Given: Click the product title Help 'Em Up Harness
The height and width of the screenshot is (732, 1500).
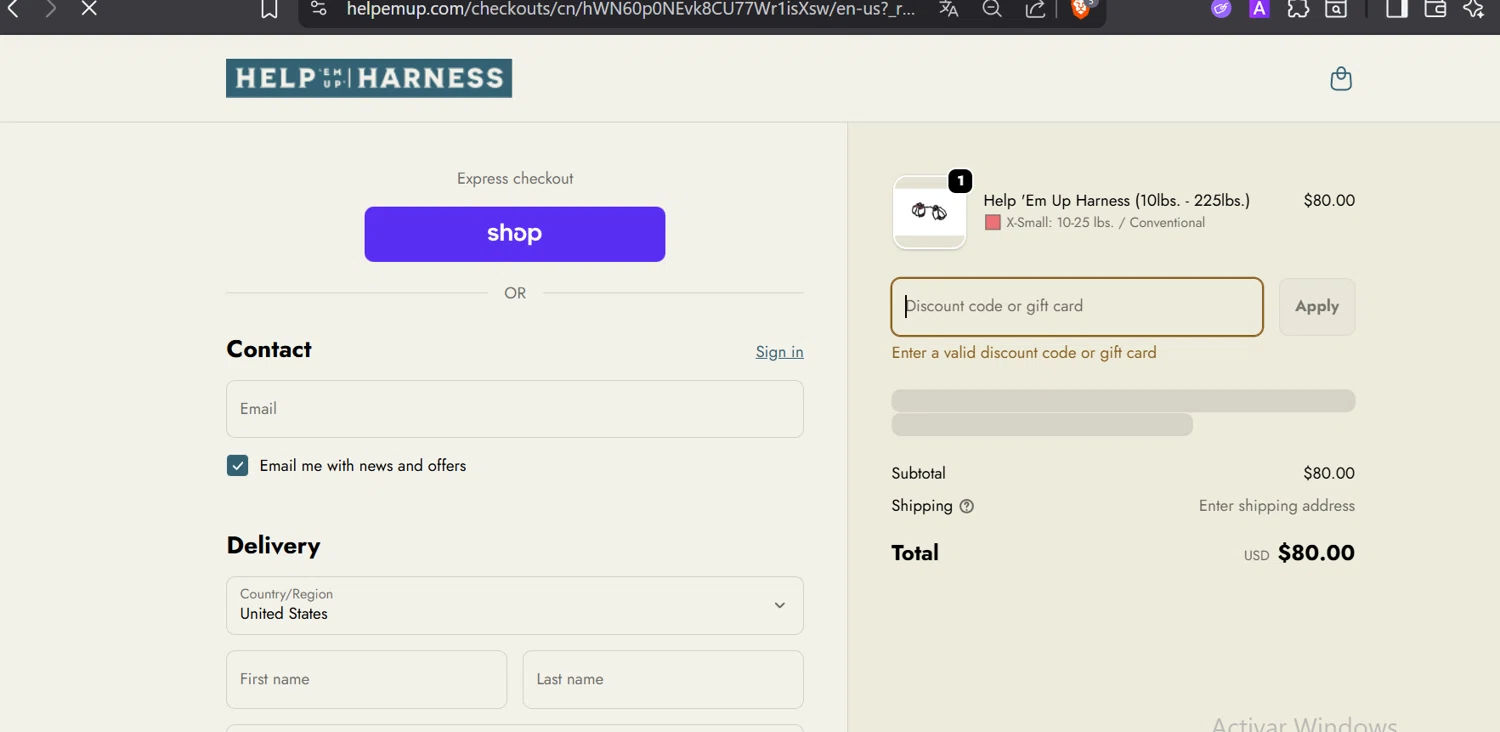Looking at the screenshot, I should (x=1117, y=201).
